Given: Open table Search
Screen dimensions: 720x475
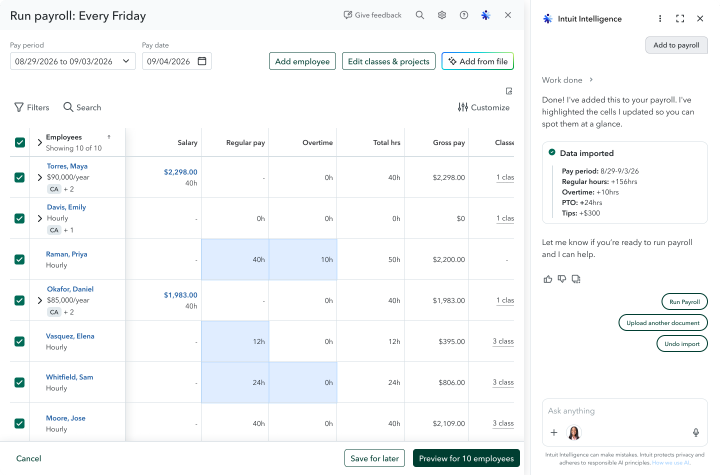Looking at the screenshot, I should click(x=82, y=107).
